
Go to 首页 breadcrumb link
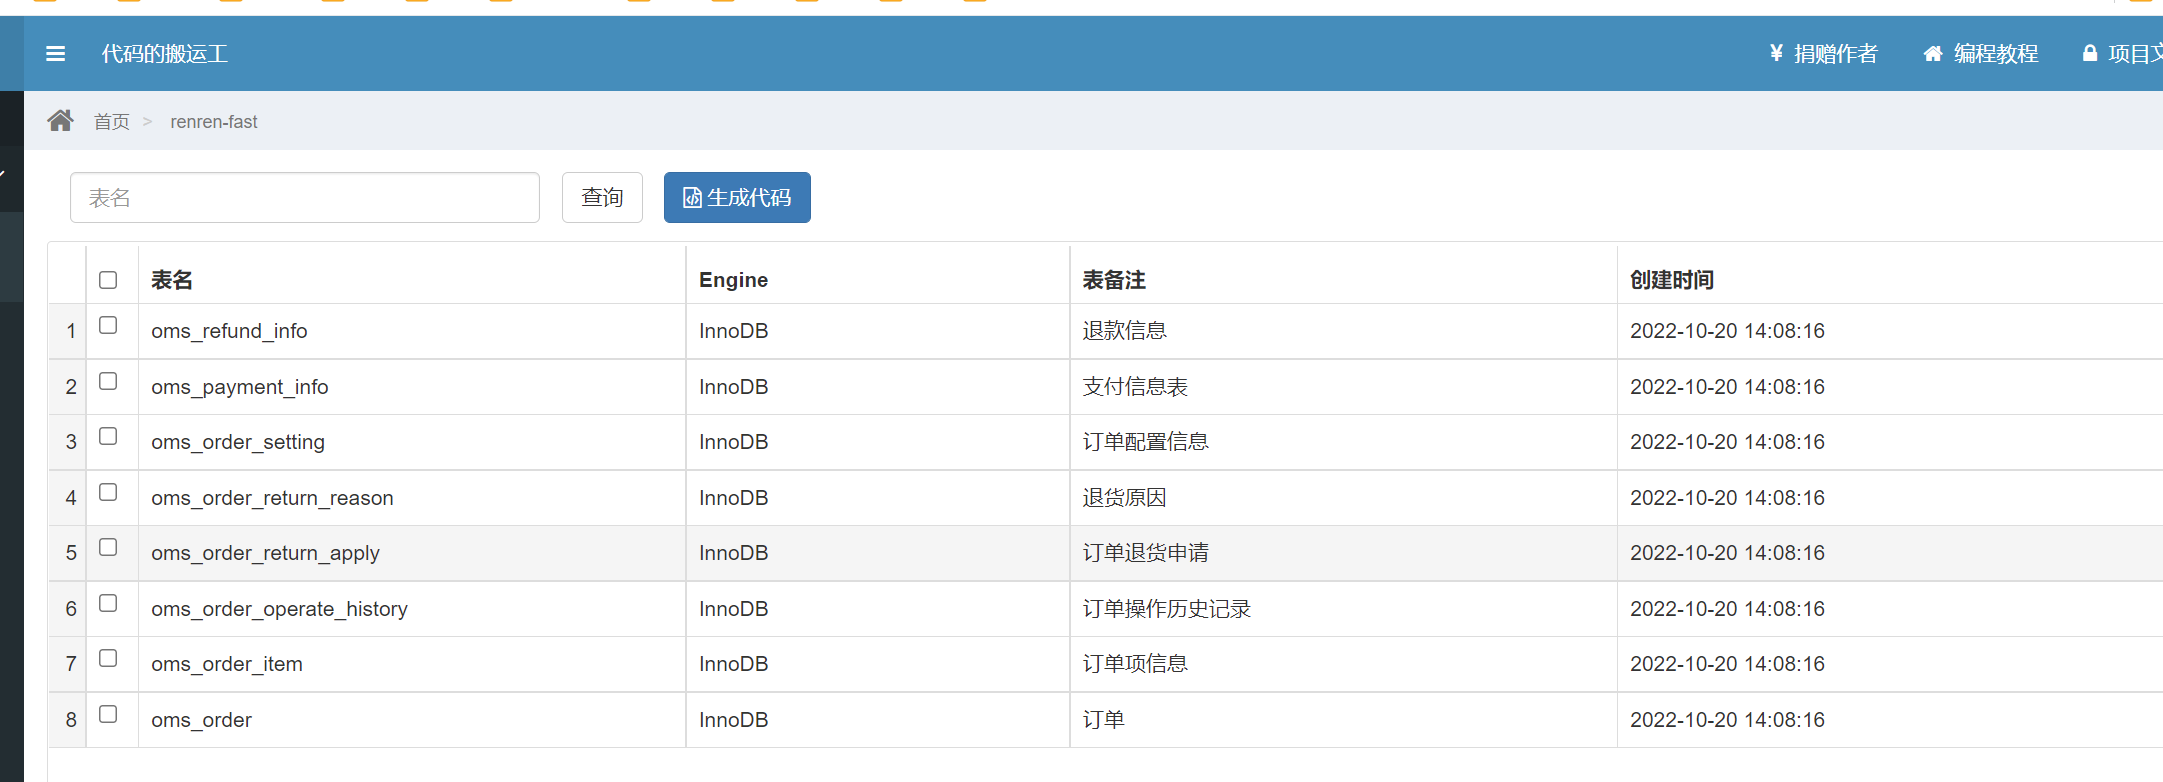click(x=112, y=122)
